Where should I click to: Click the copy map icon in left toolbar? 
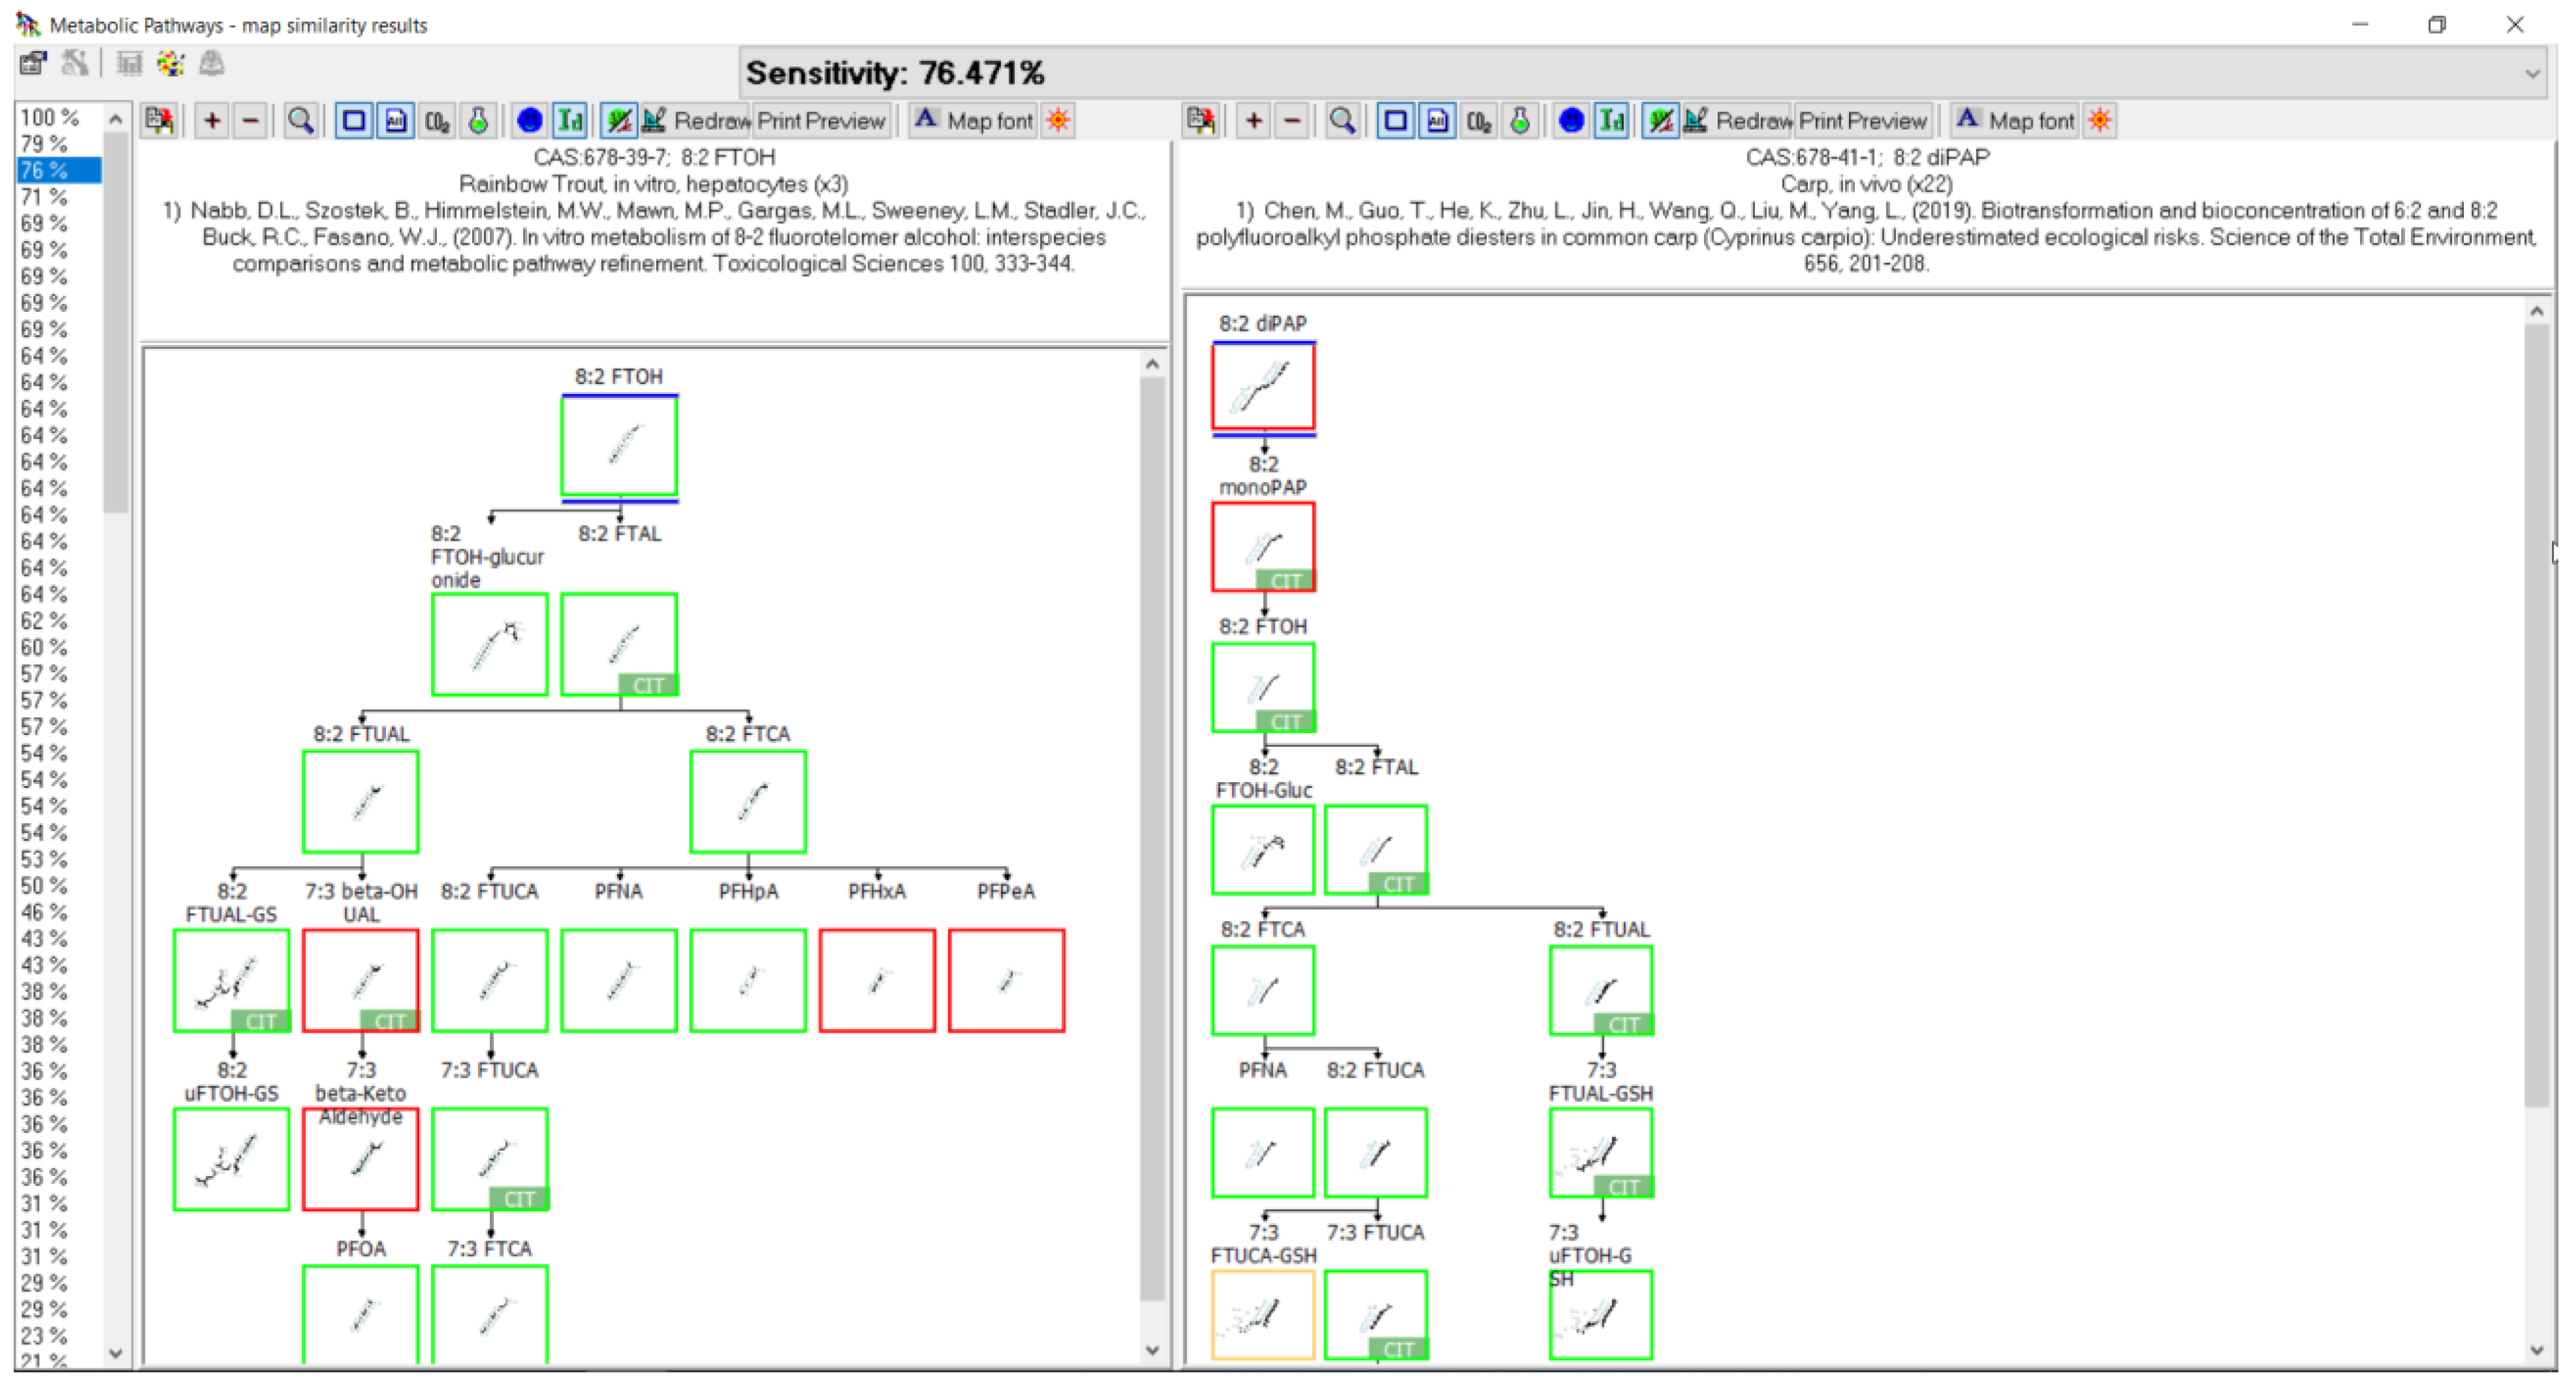click(x=160, y=121)
